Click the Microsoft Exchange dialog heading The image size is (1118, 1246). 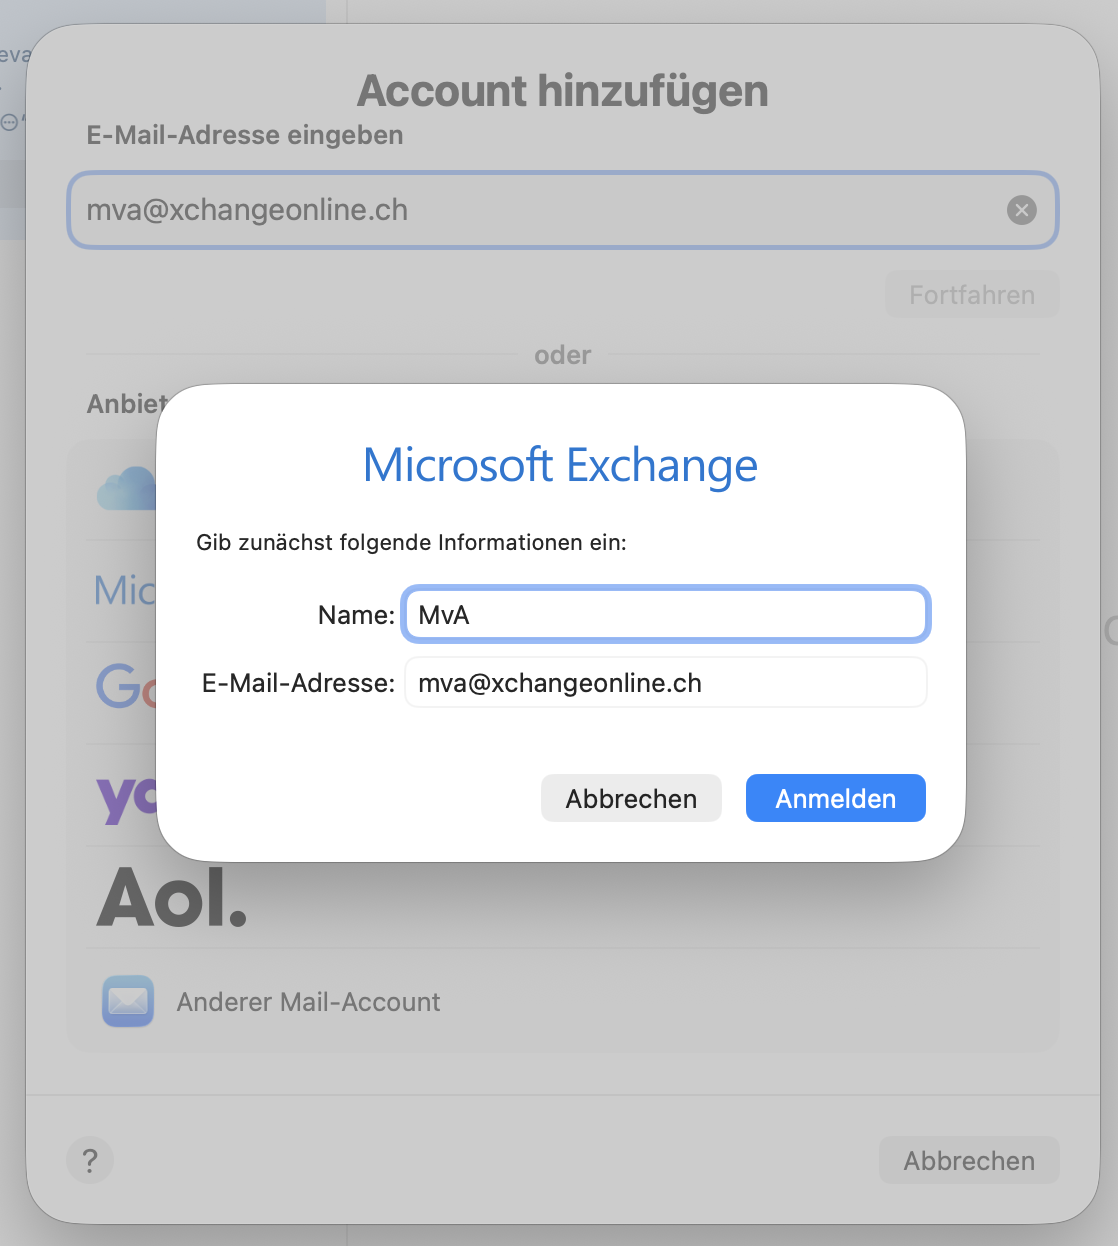[x=560, y=465]
